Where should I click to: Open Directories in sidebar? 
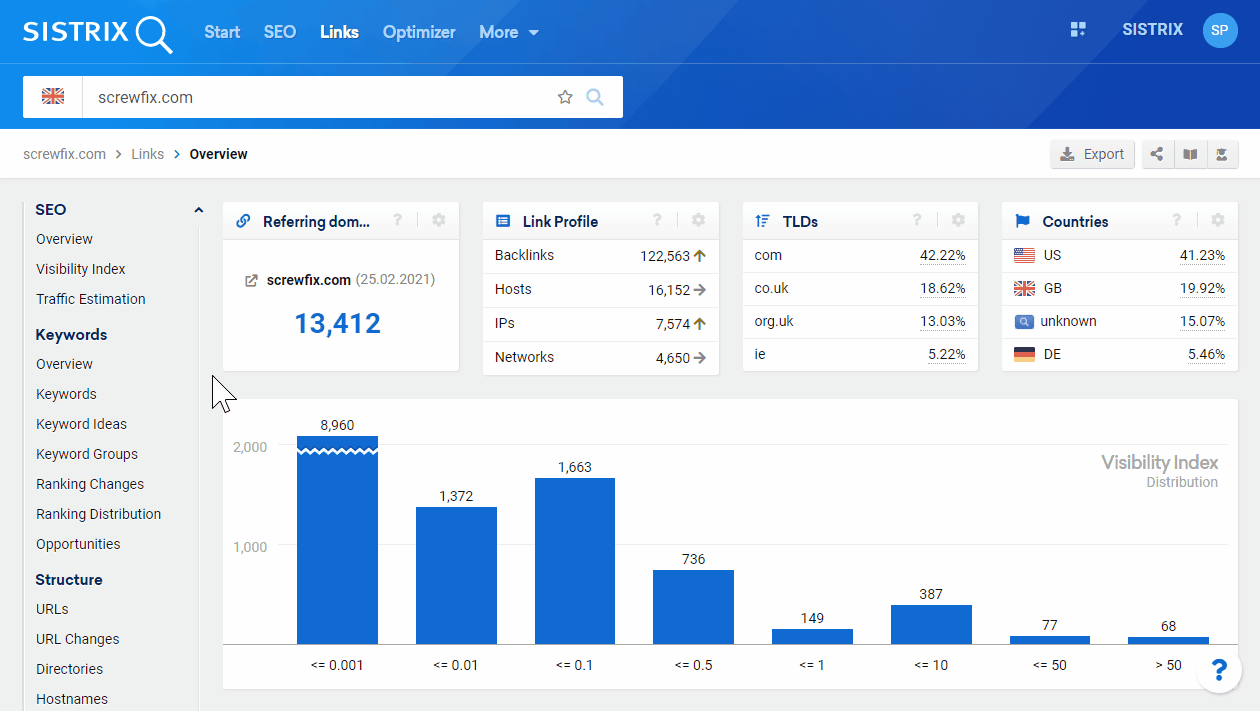pyautogui.click(x=69, y=669)
